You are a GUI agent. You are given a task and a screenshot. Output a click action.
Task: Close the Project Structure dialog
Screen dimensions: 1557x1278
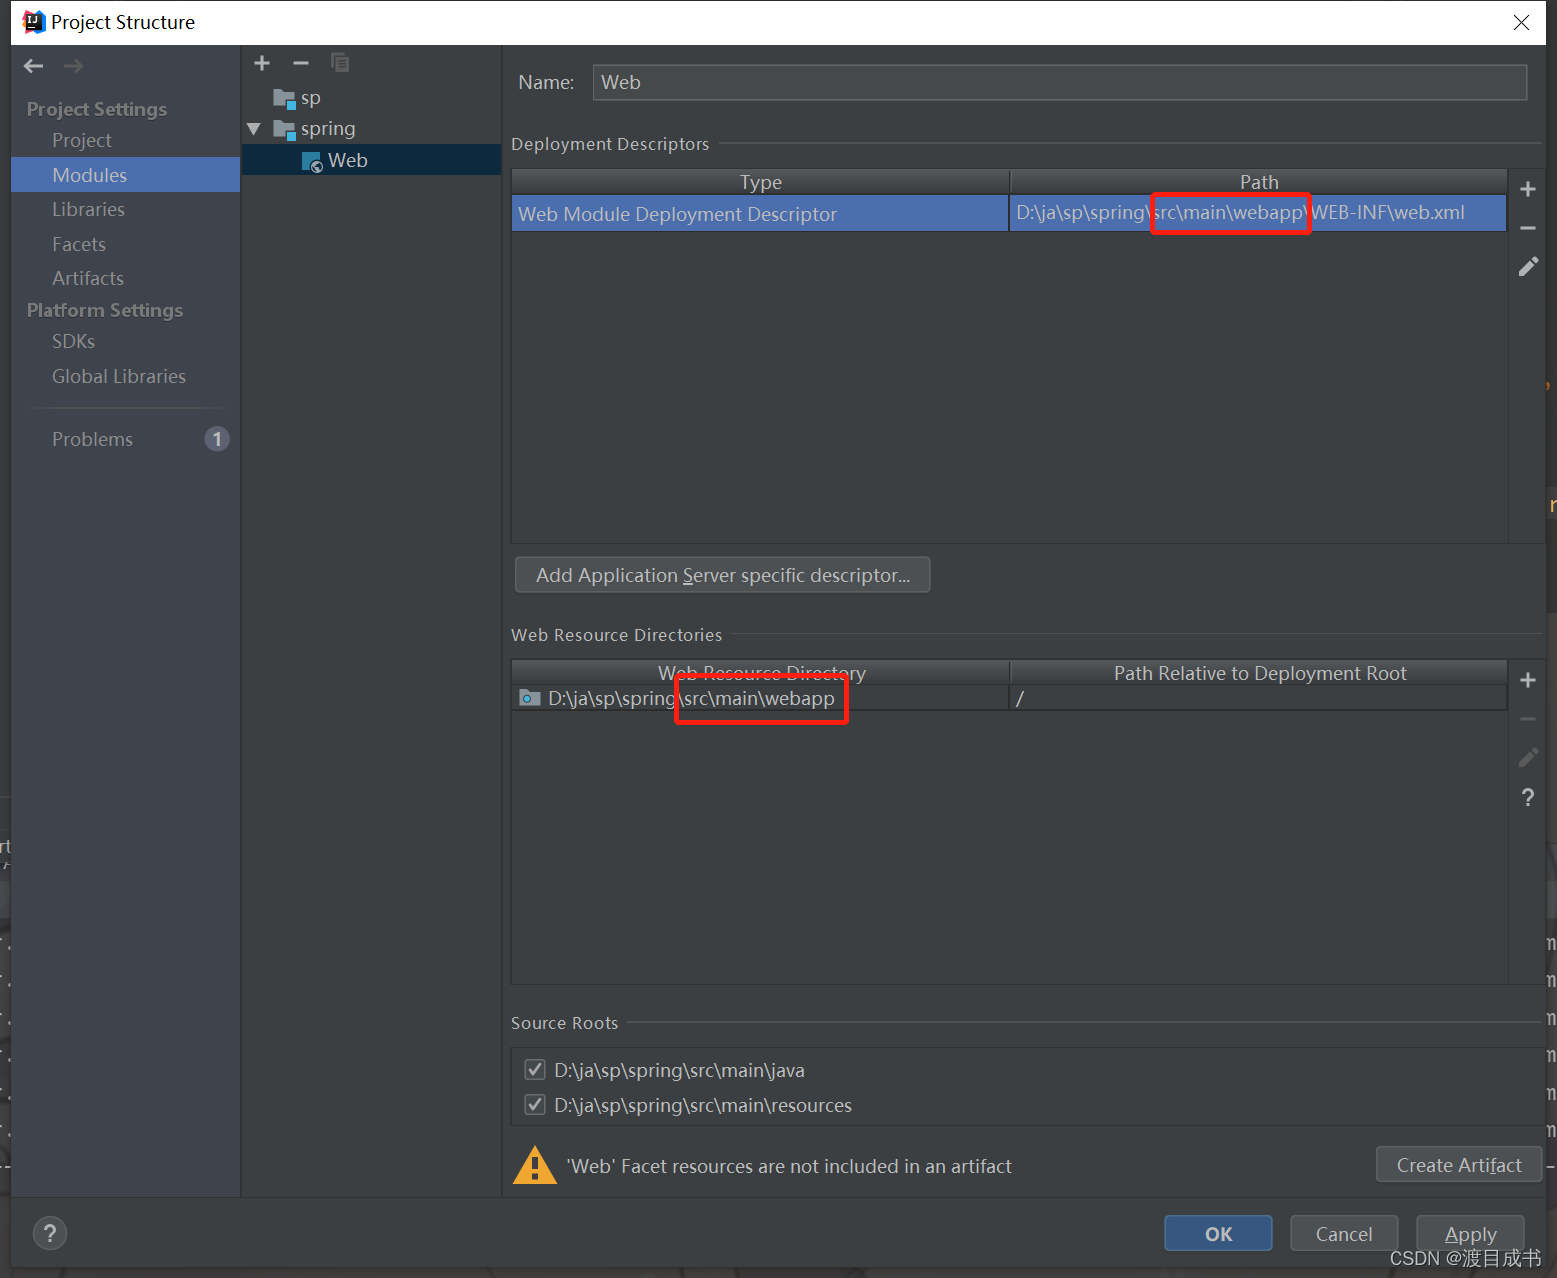(x=1521, y=22)
